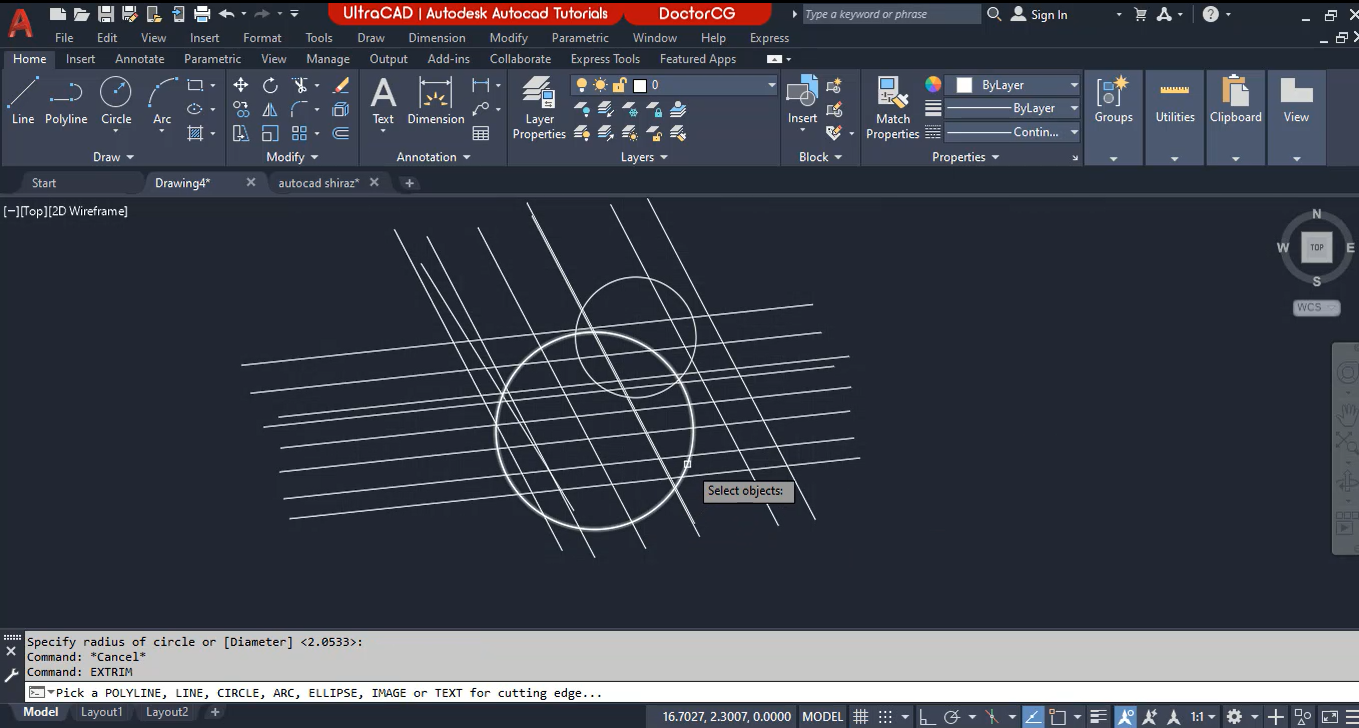
Task: Open the Annotate ribbon tab
Action: tap(139, 59)
